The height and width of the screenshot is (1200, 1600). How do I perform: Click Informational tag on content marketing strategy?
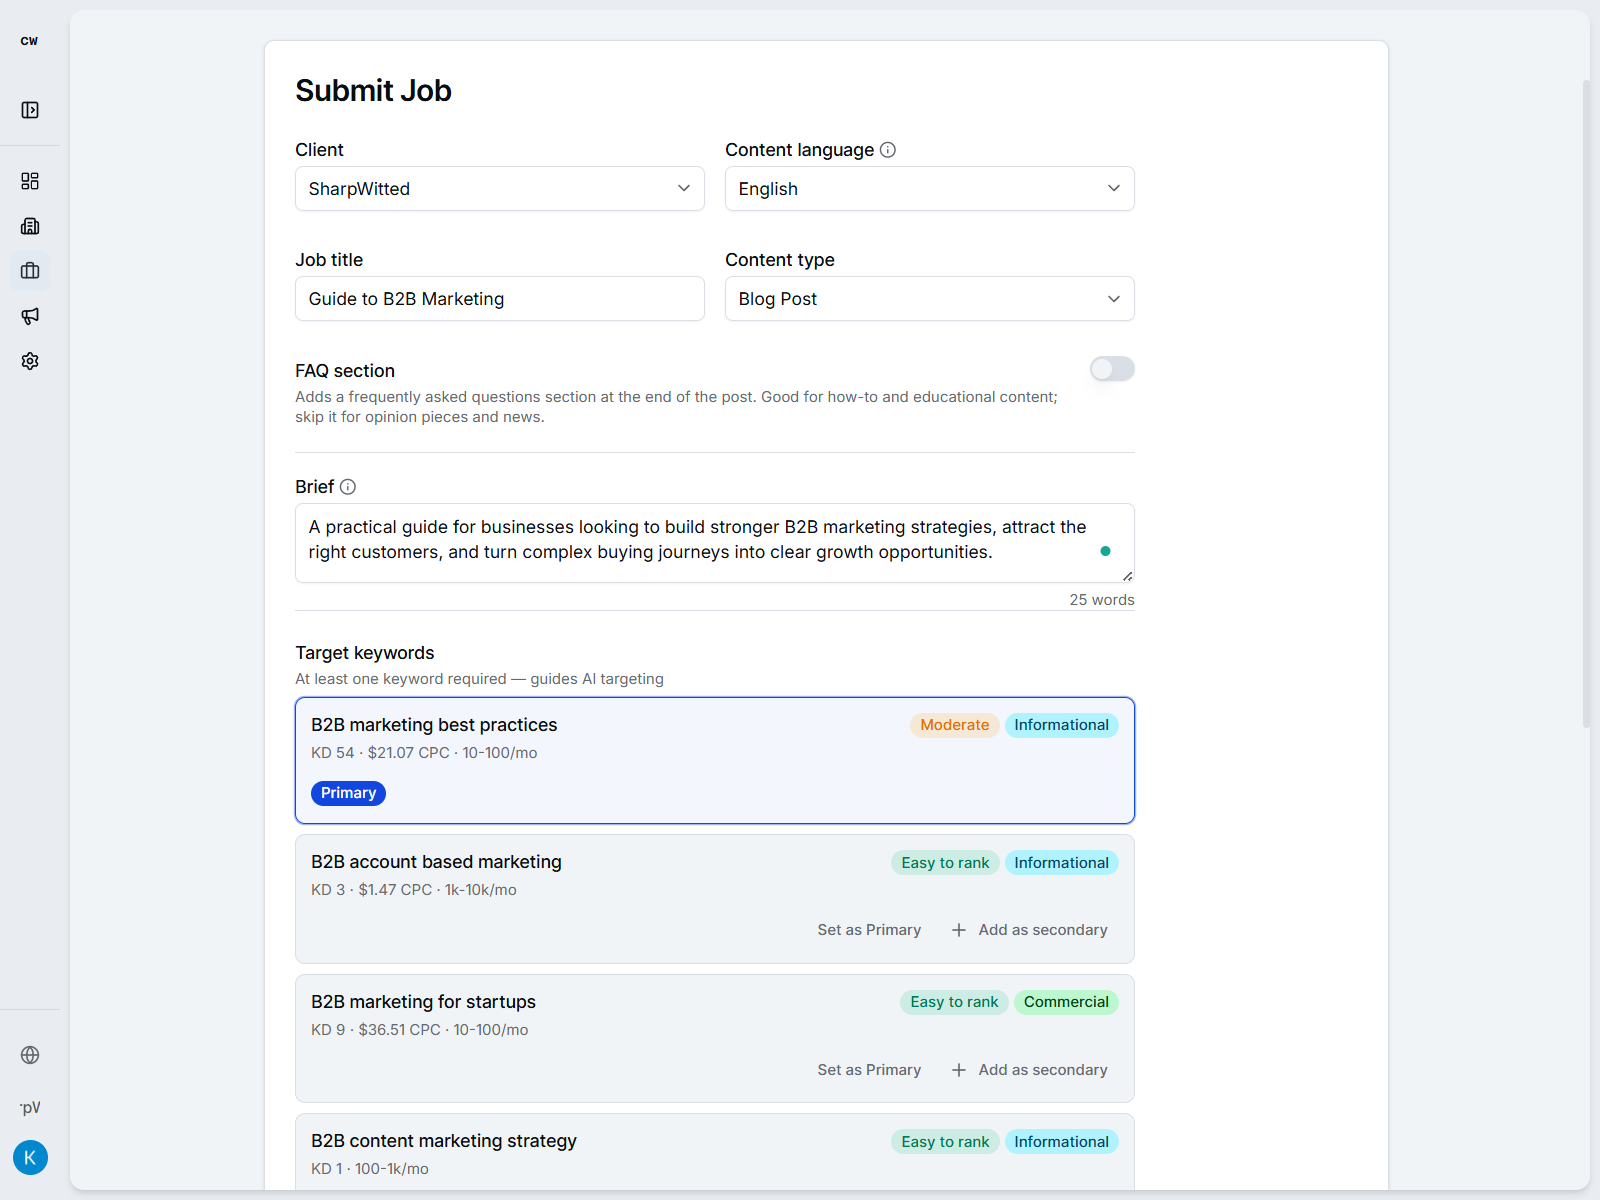[1061, 1142]
